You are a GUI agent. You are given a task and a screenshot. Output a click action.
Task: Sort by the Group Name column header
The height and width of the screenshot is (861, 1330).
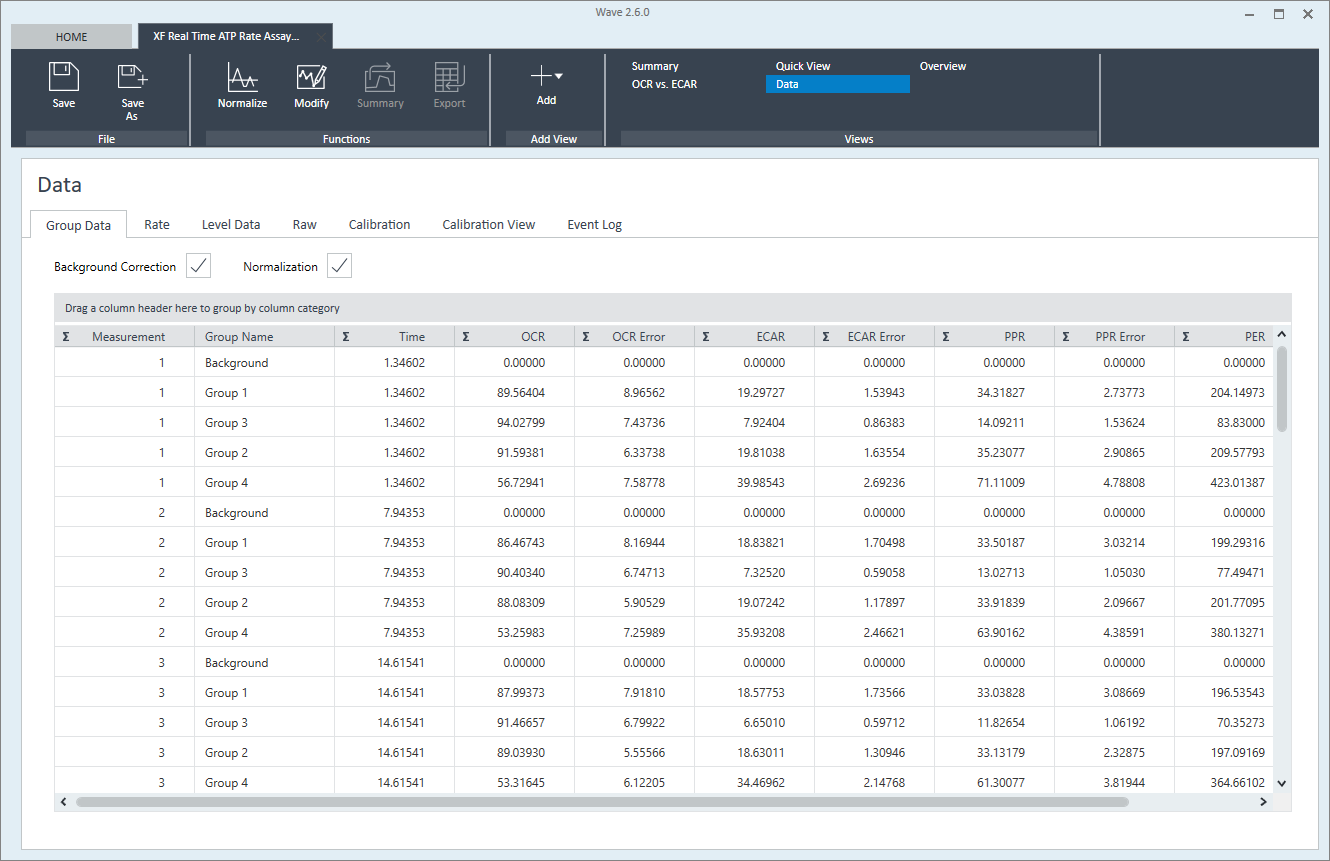pos(239,337)
